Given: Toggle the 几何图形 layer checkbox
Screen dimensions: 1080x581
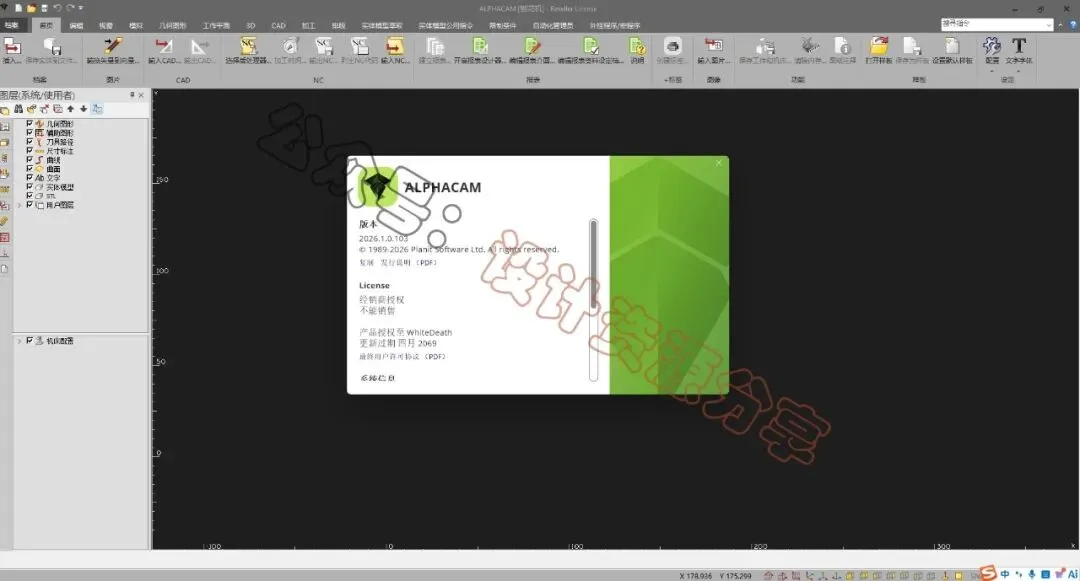Looking at the screenshot, I should point(30,124).
